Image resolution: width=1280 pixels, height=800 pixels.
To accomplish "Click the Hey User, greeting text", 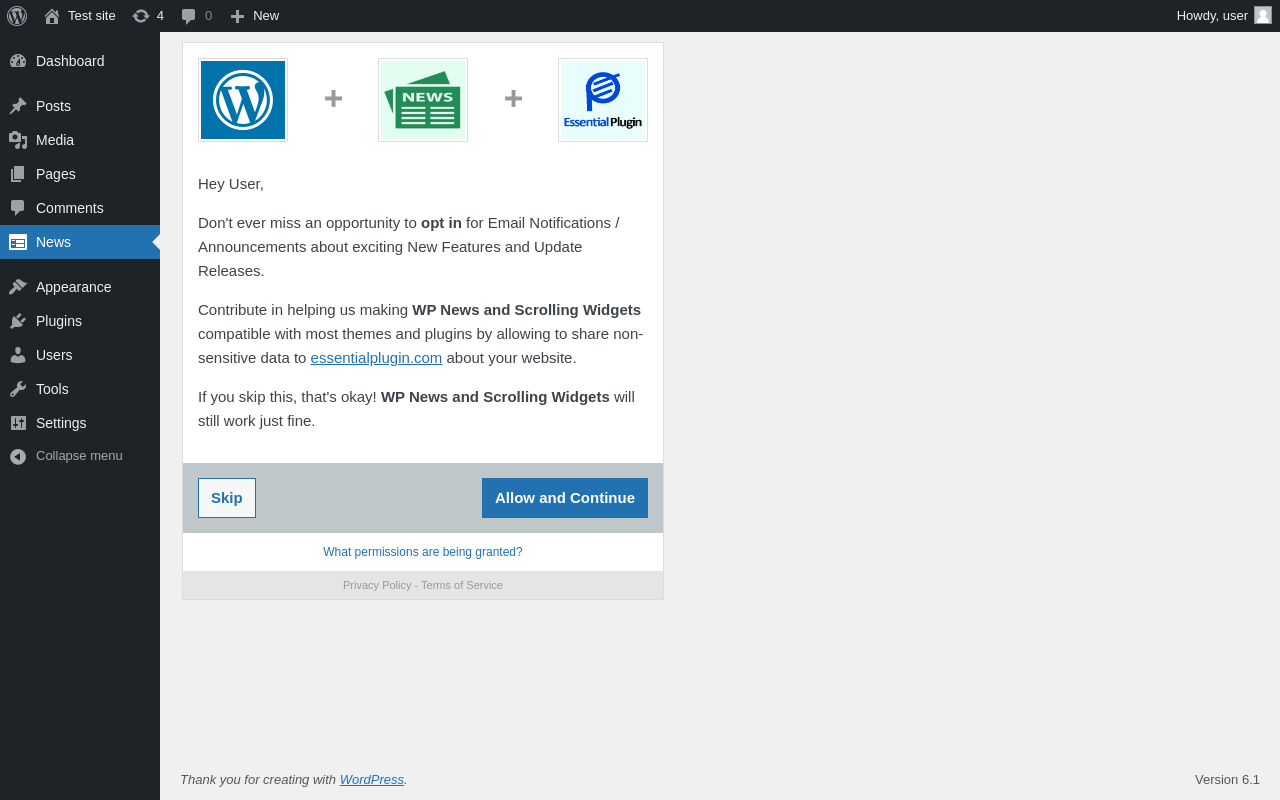I will pos(231,184).
